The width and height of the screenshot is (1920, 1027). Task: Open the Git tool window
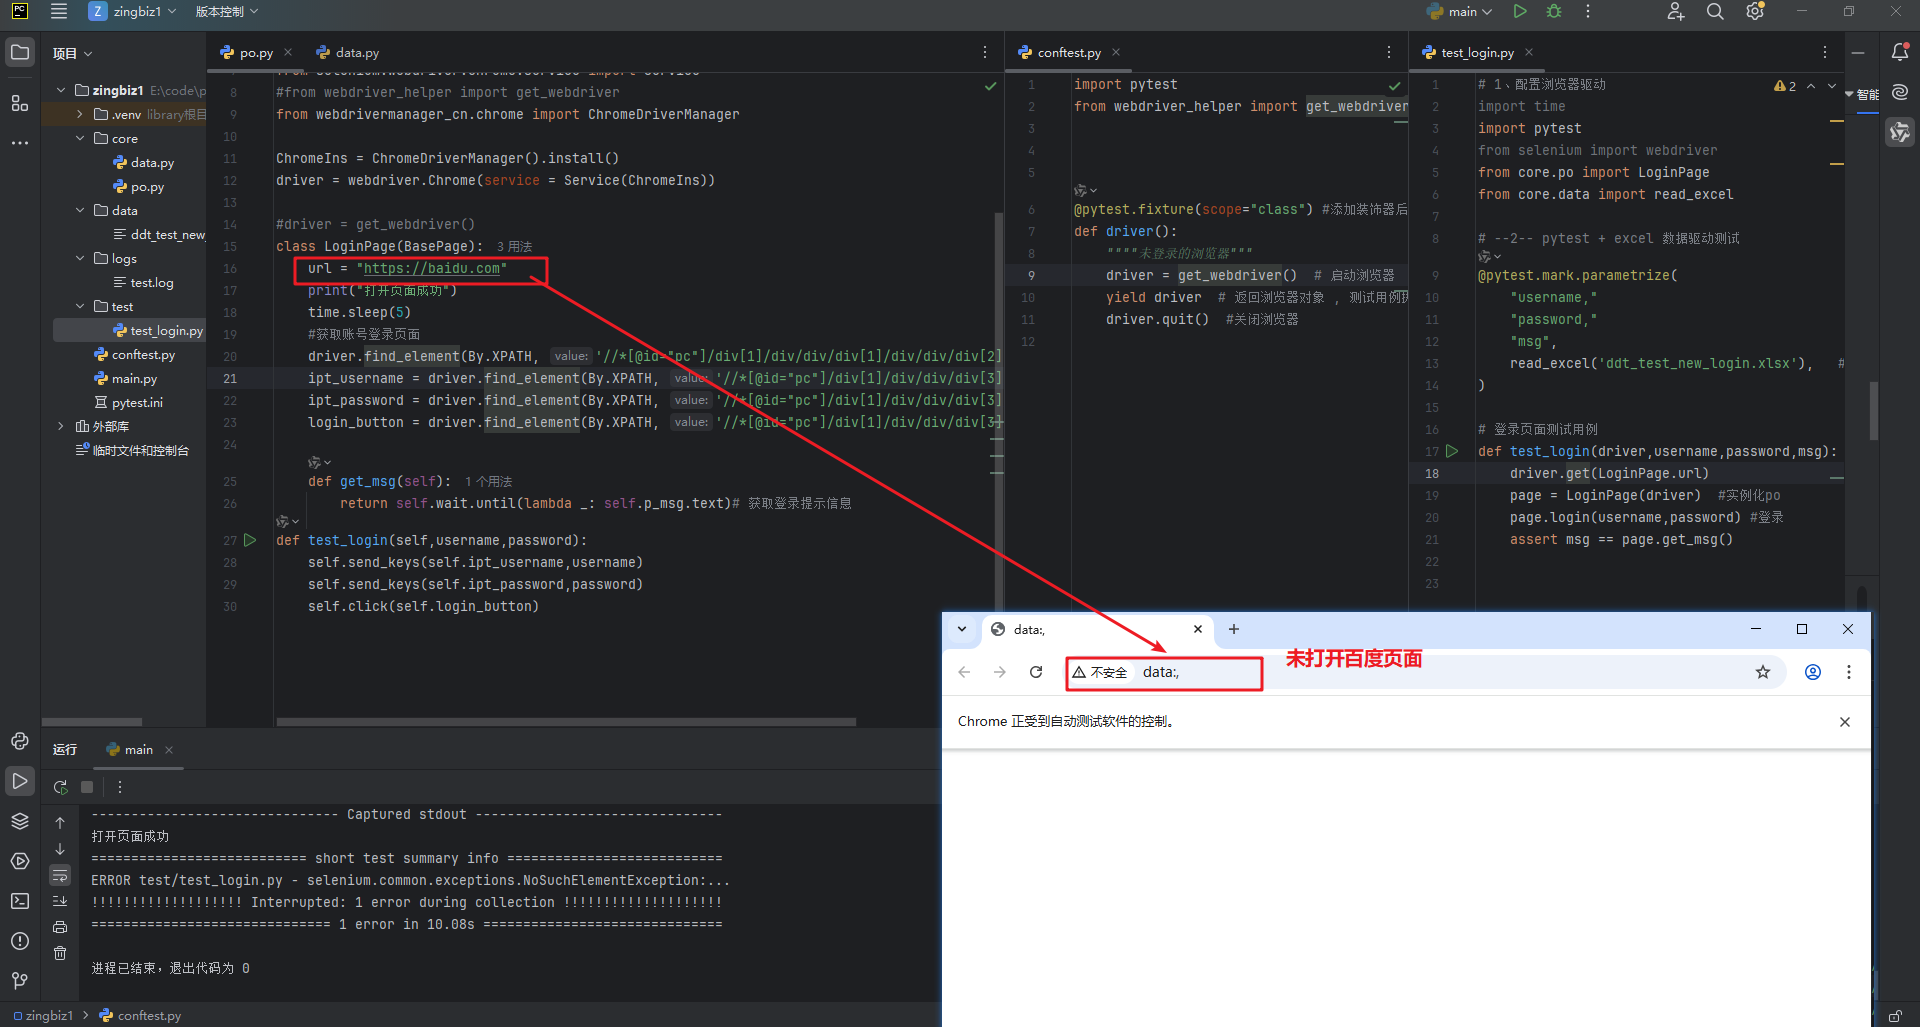[20, 981]
